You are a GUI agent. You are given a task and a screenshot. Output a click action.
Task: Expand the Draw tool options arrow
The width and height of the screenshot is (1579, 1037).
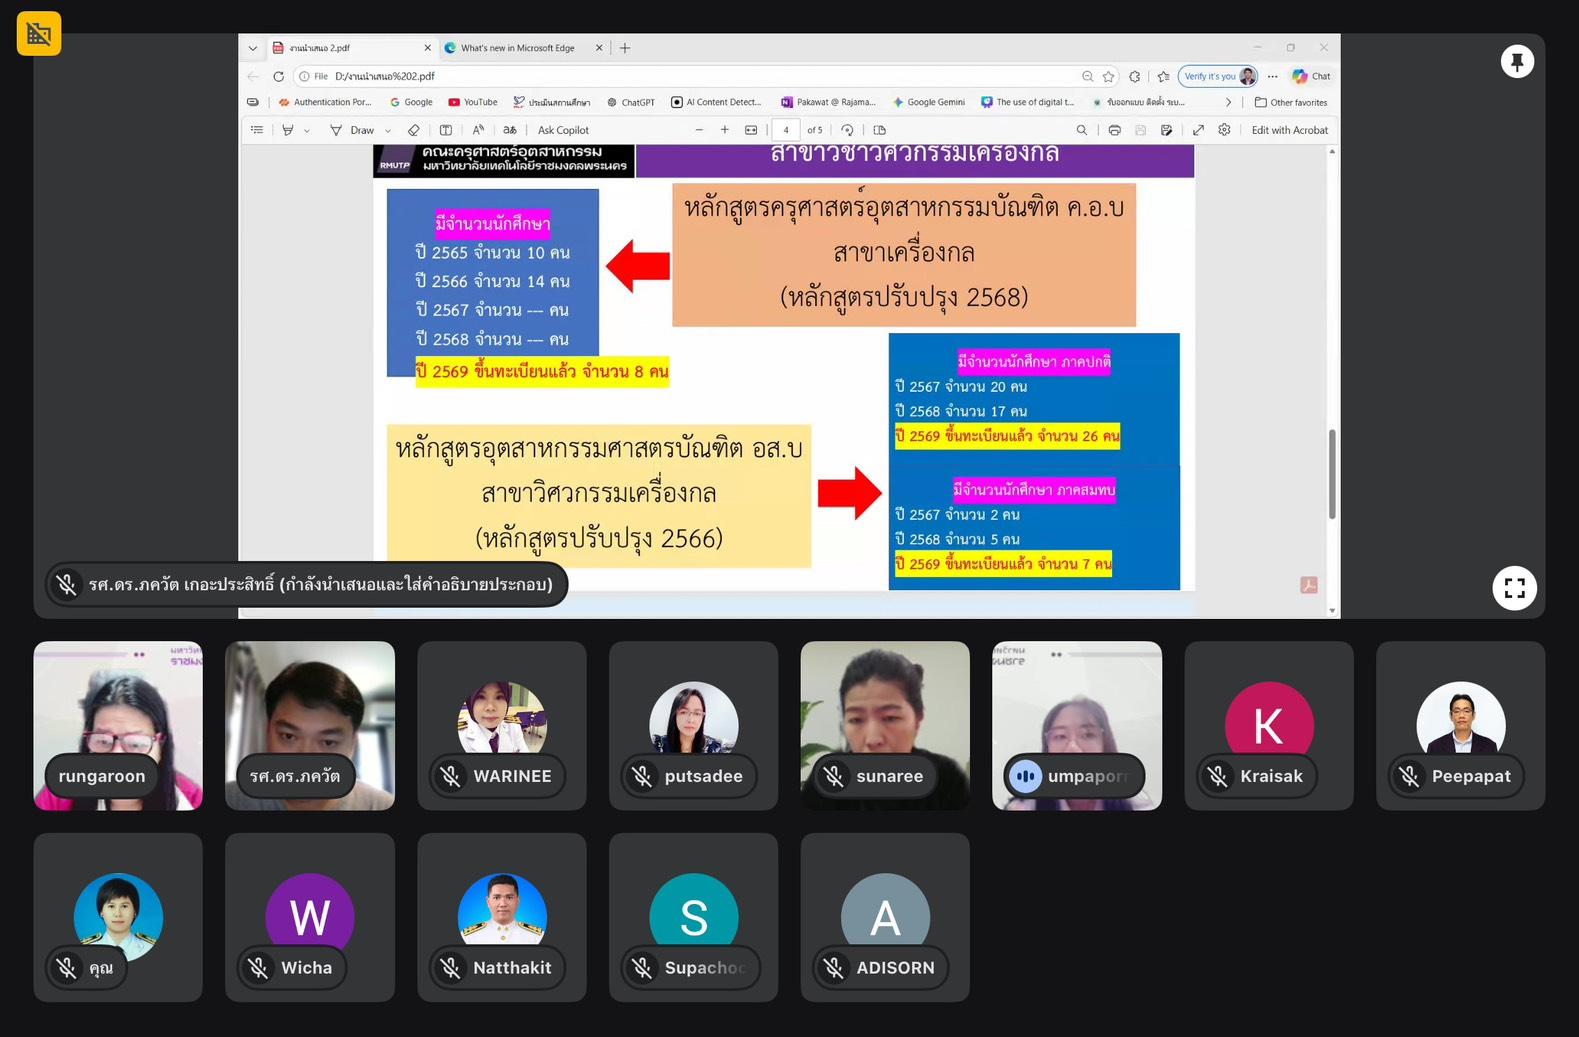click(388, 131)
